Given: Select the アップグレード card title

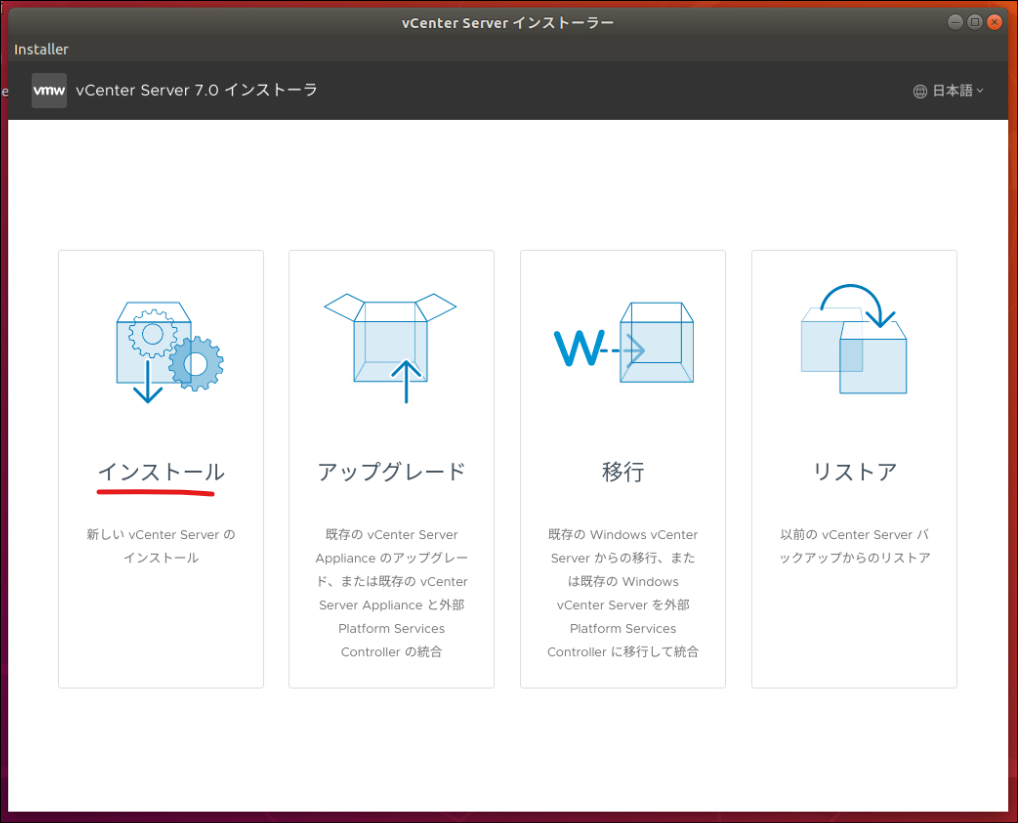Looking at the screenshot, I should tap(391, 472).
